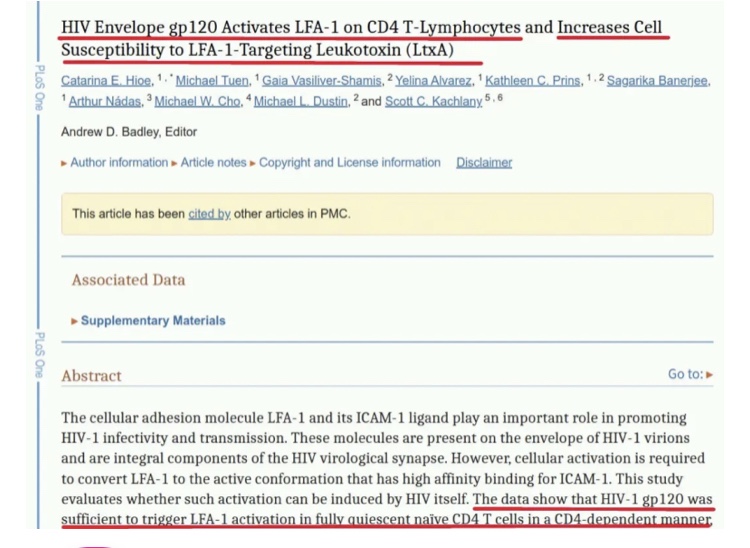The height and width of the screenshot is (548, 750).
Task: Open the Disclaimer link
Action: point(484,163)
